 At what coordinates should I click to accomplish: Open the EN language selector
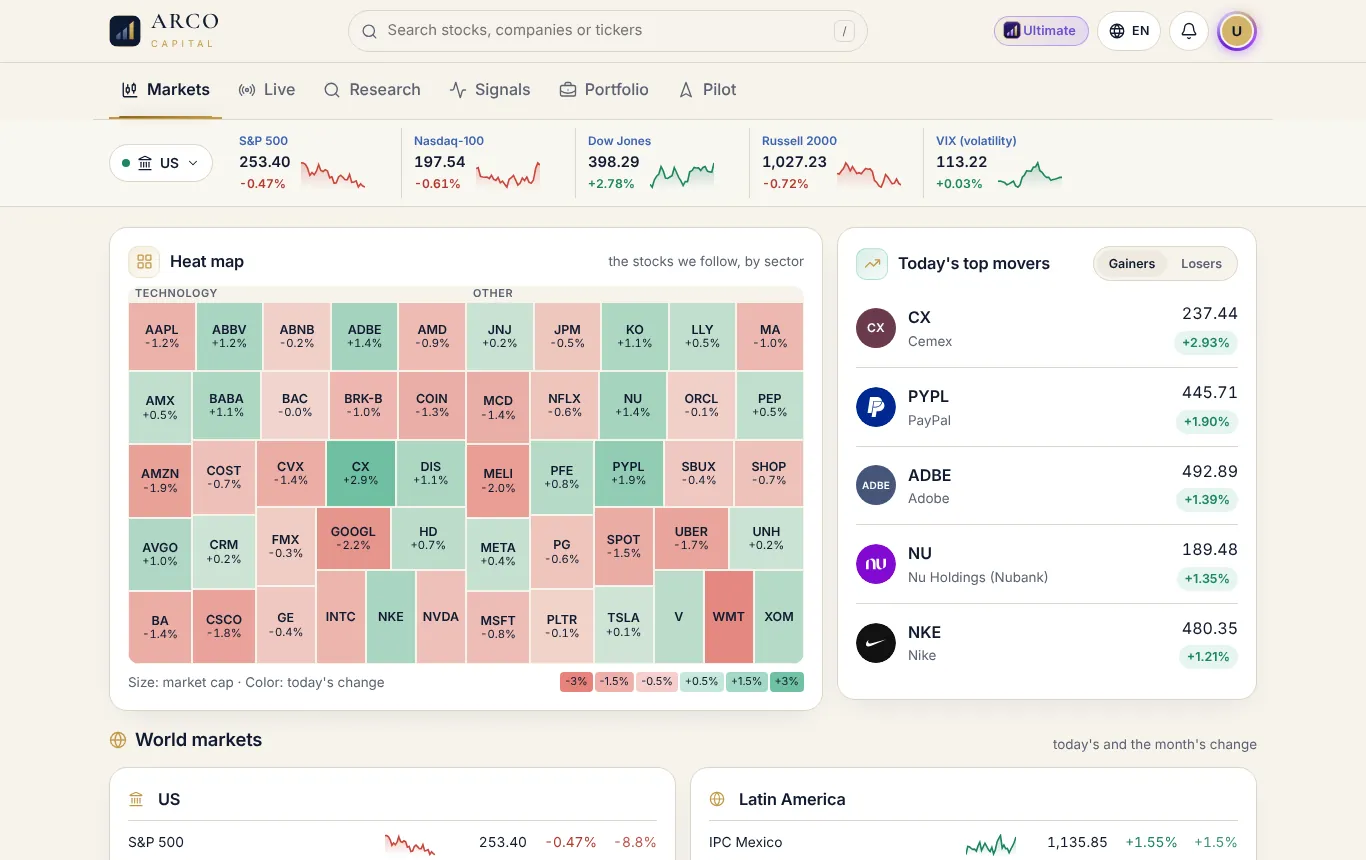tap(1128, 31)
